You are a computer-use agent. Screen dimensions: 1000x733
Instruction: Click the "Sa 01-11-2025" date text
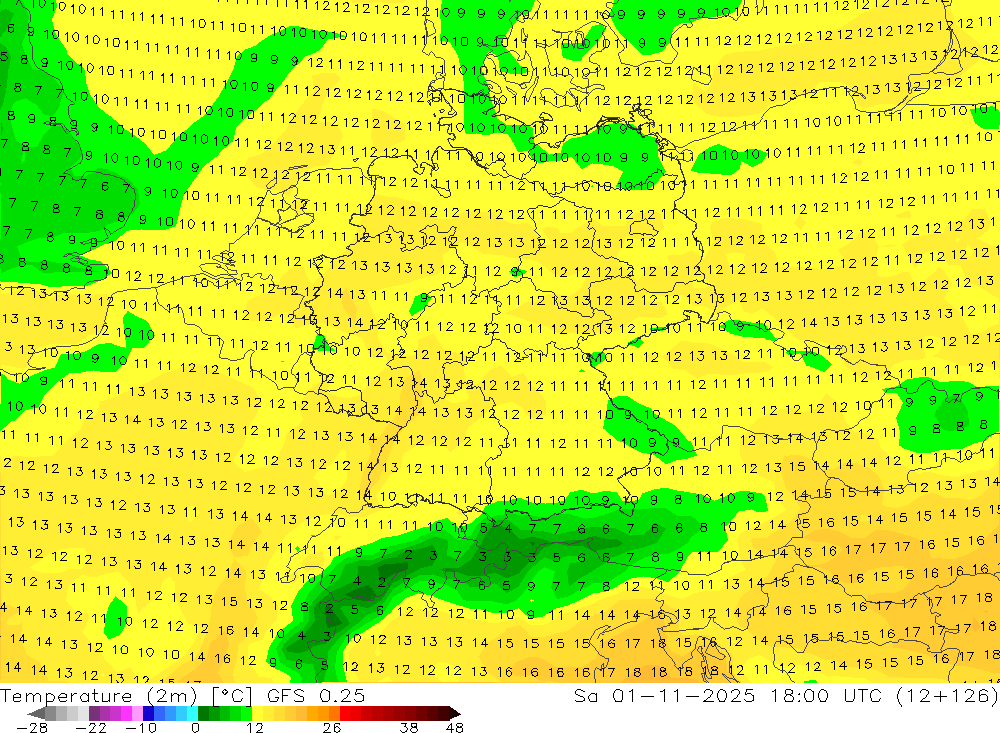pyautogui.click(x=664, y=695)
